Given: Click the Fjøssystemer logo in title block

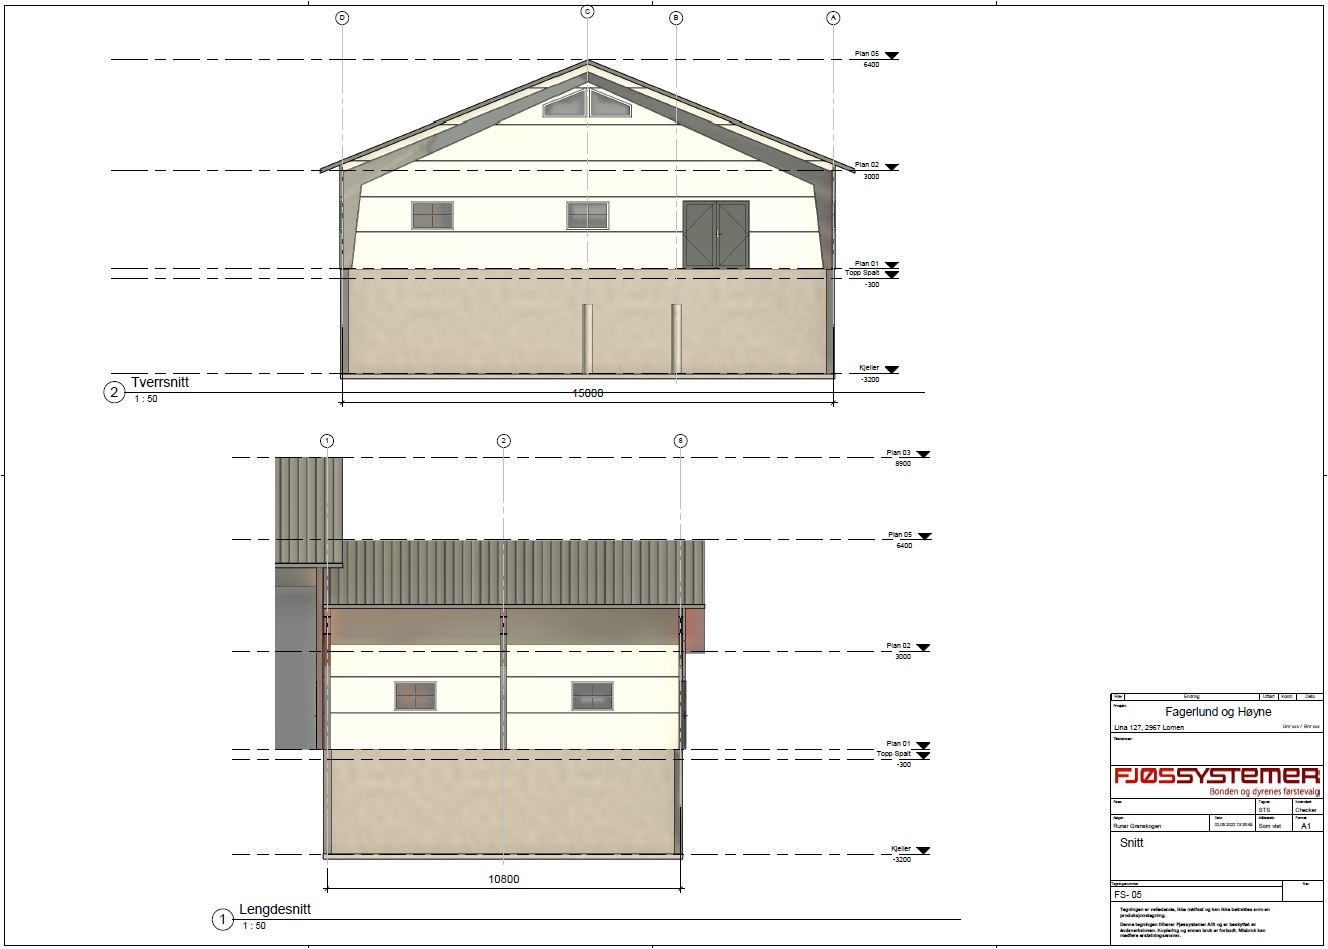Looking at the screenshot, I should click(1217, 777).
